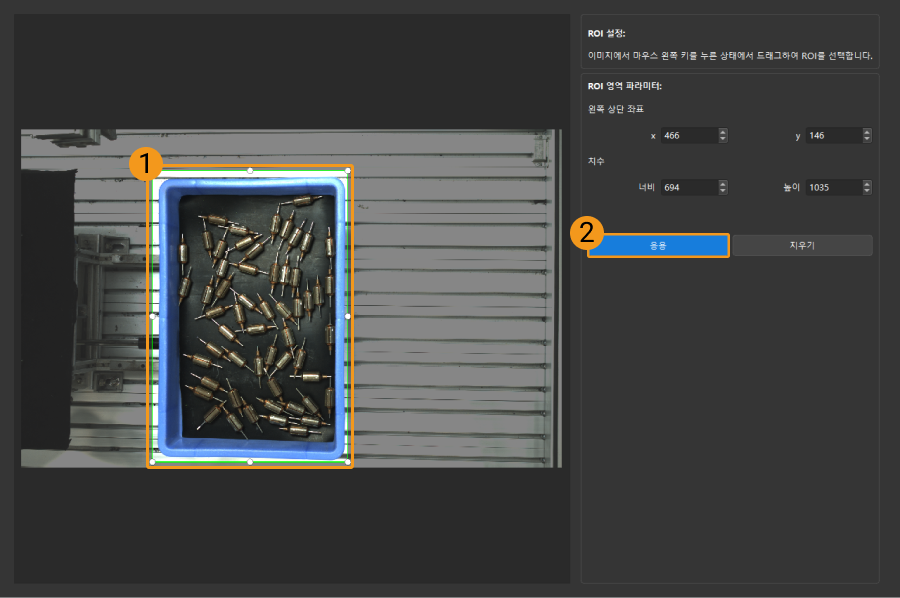Click the ROI top-right corner handle

[x=348, y=170]
